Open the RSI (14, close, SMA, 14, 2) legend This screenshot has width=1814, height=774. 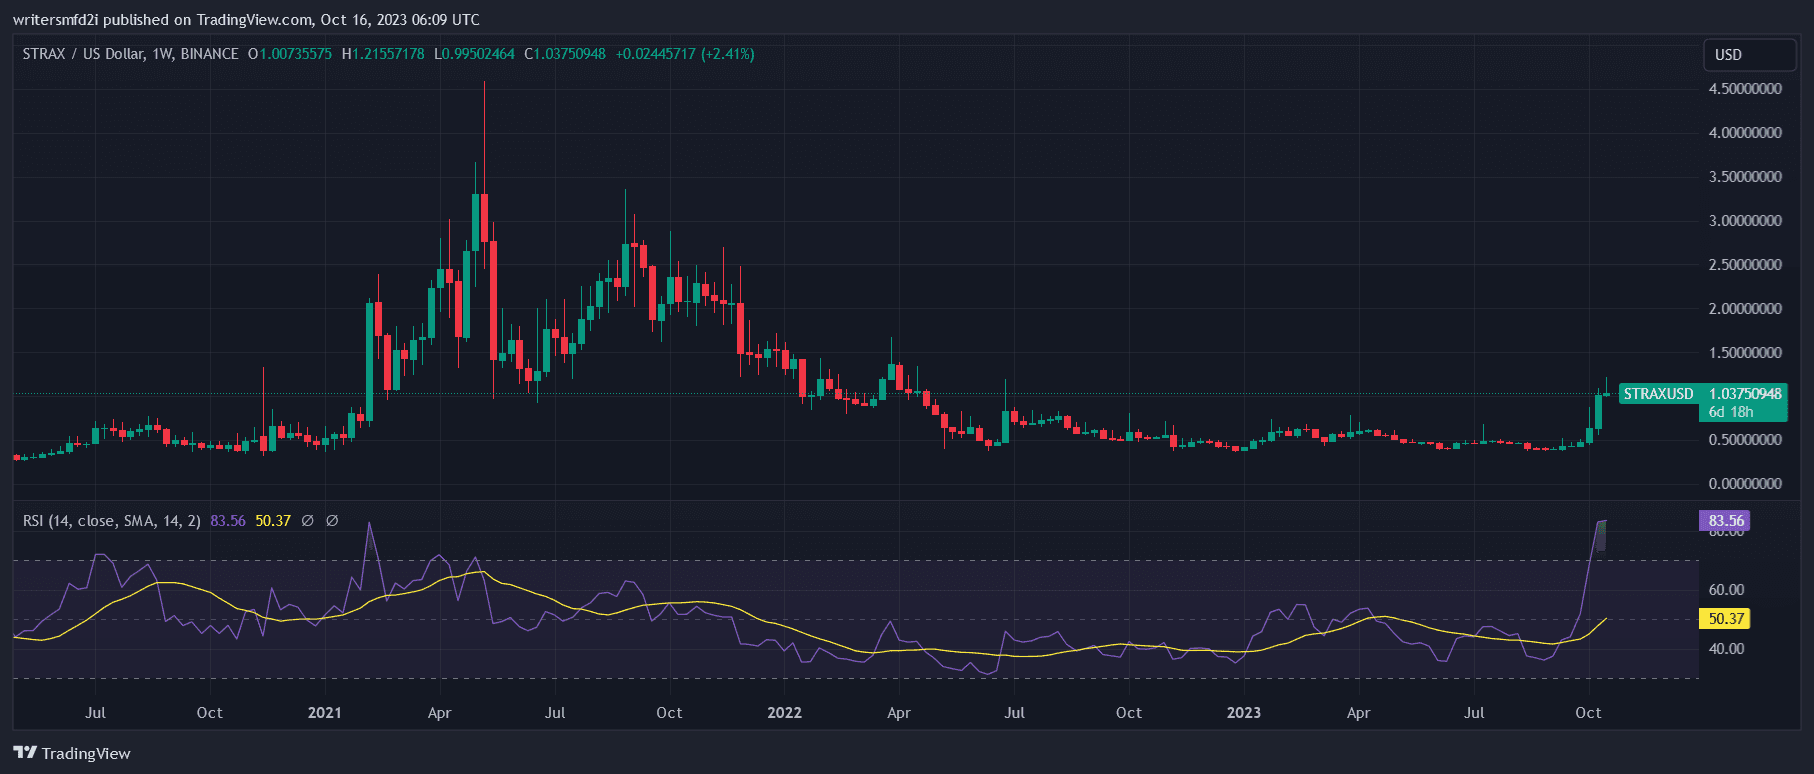pos(111,521)
